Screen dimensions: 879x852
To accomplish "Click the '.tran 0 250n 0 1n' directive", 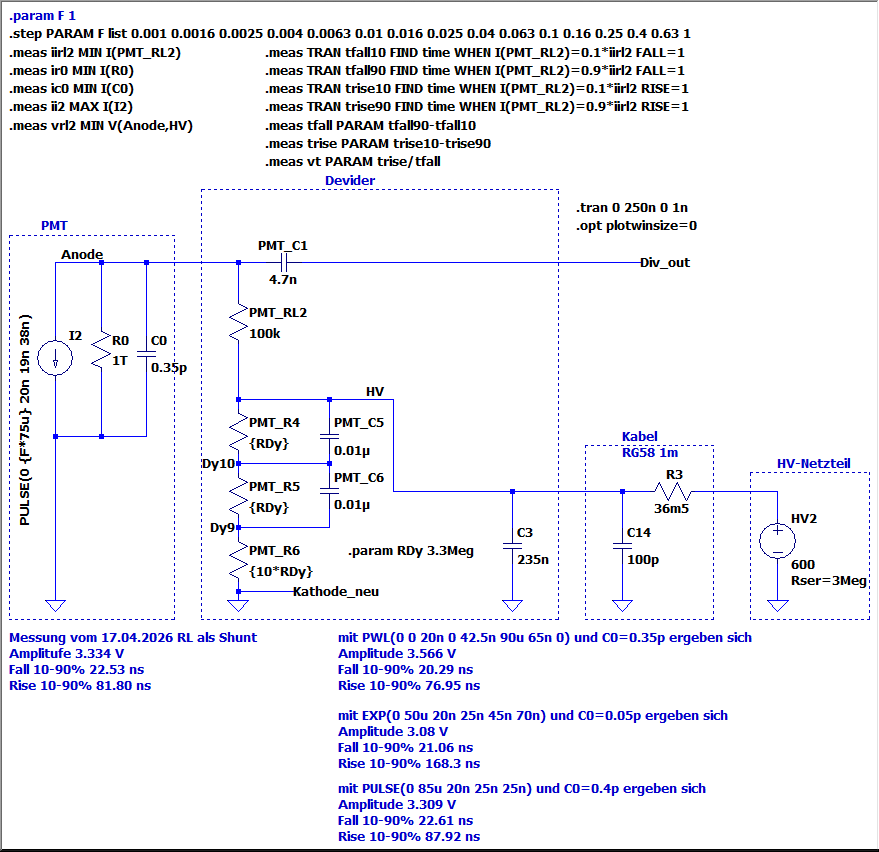I will pos(632,207).
